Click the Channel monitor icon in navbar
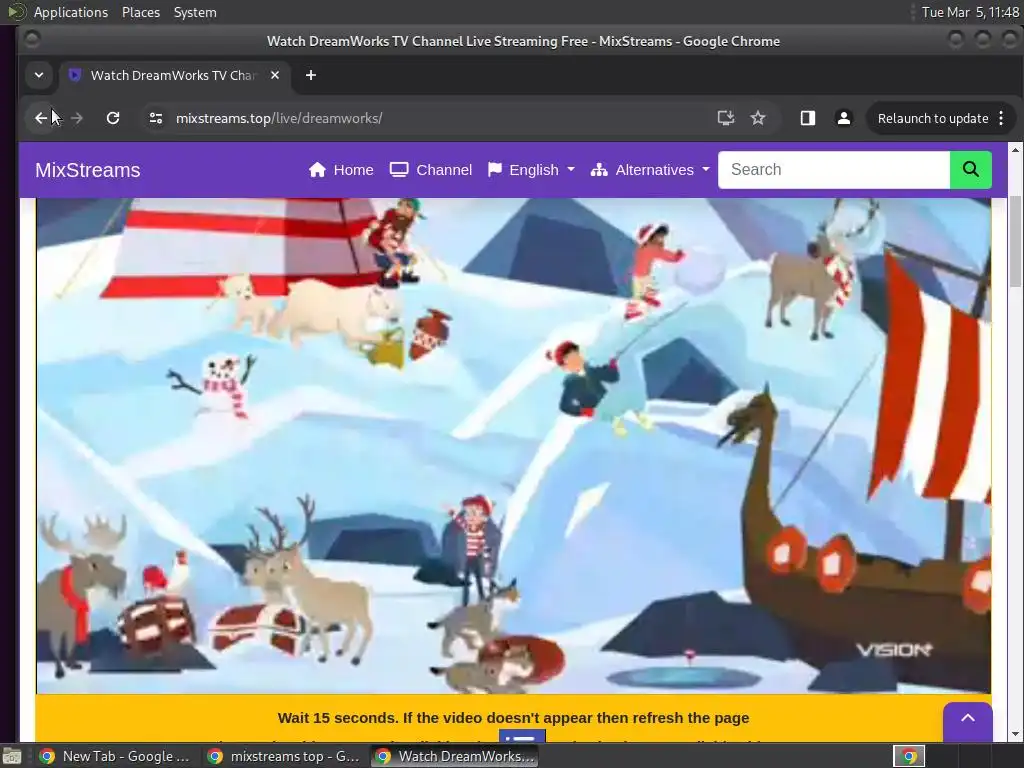 [x=399, y=170]
